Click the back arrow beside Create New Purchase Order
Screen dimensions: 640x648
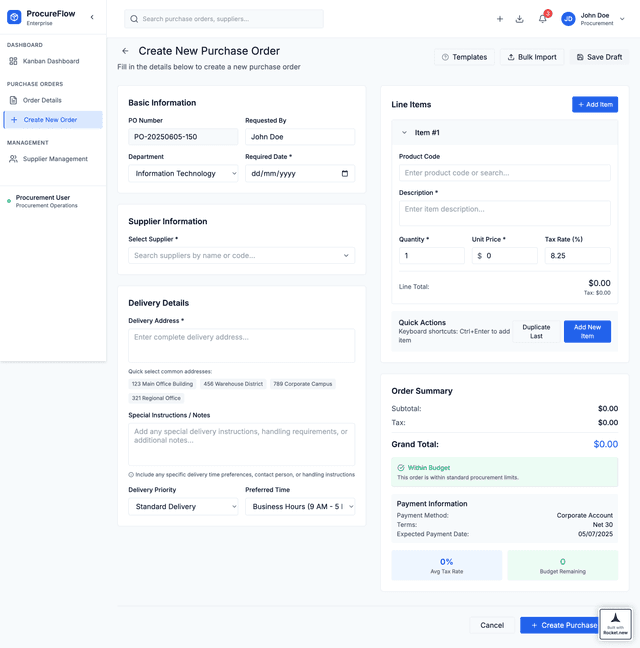click(x=125, y=51)
